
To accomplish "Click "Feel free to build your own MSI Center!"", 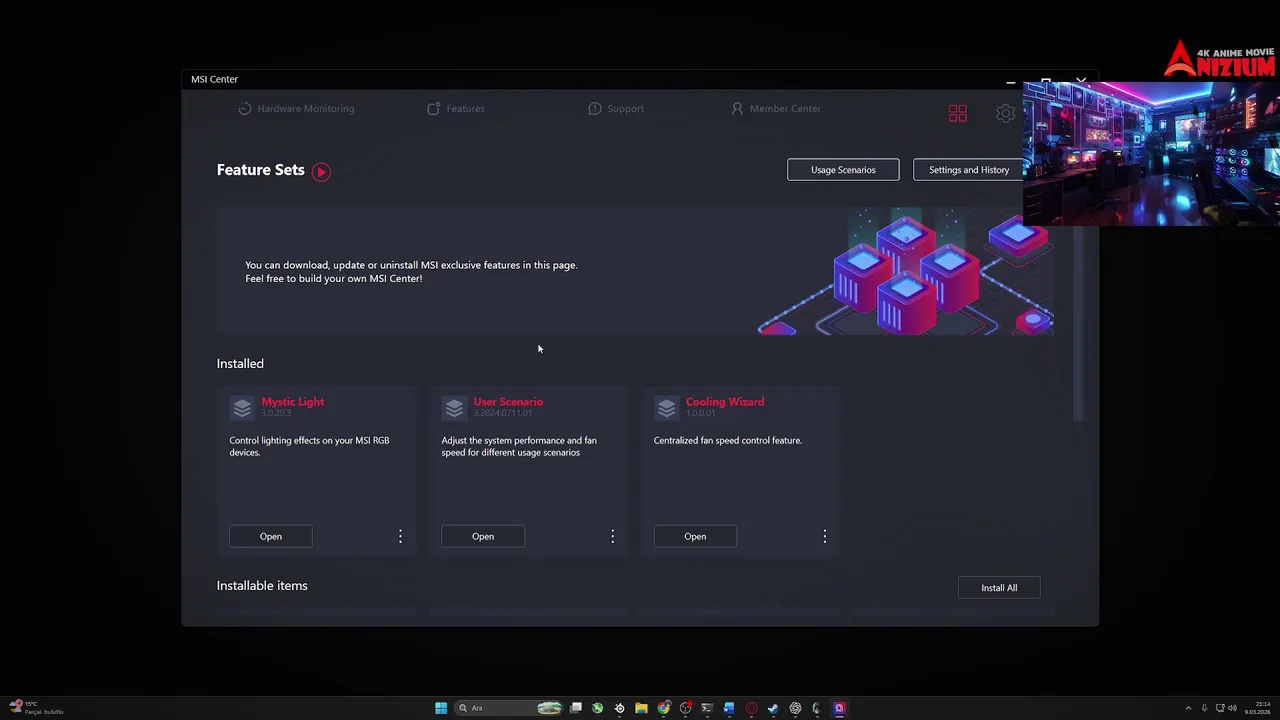I will [334, 279].
